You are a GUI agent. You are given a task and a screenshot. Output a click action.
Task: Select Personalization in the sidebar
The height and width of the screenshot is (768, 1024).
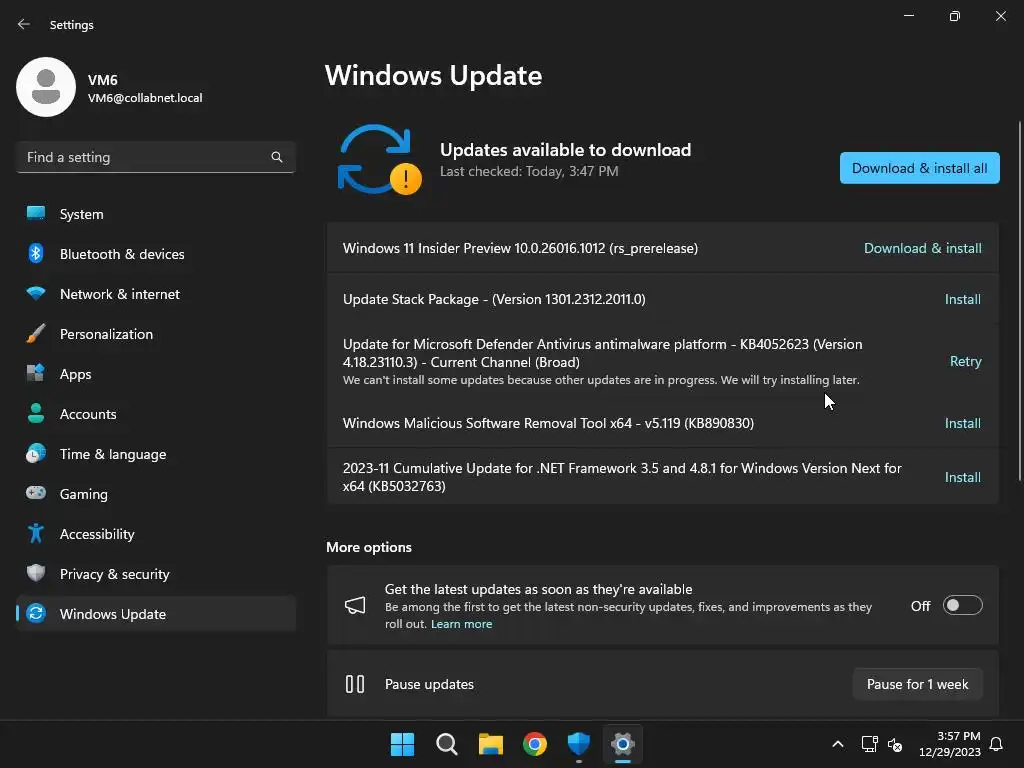(155, 334)
